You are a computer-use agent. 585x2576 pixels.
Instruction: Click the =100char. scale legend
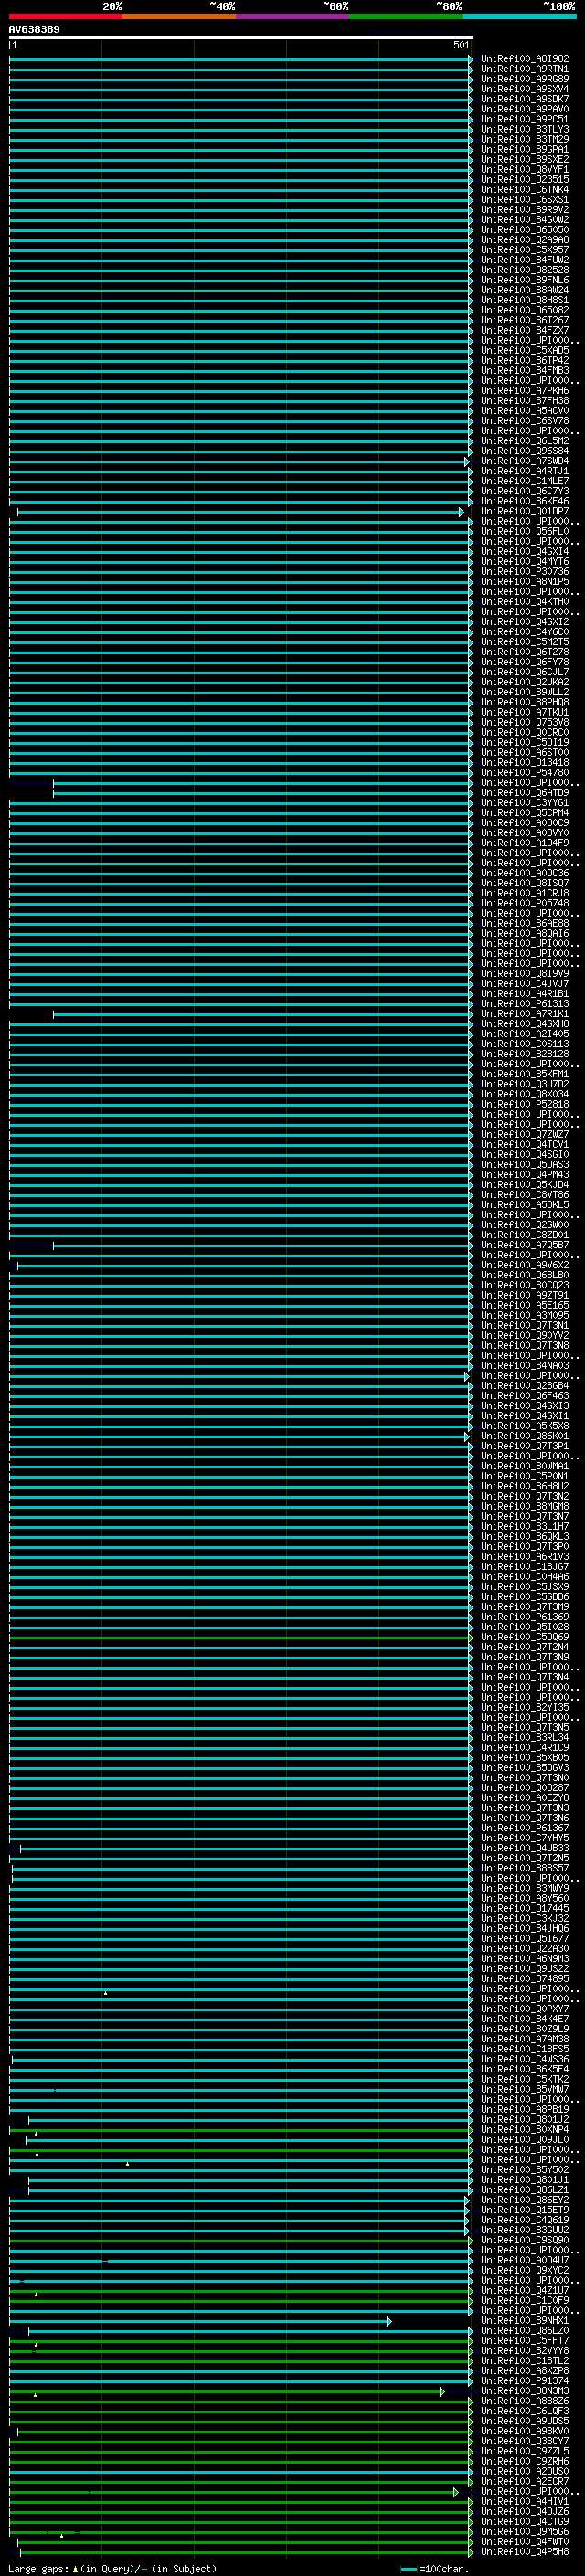434,2569
